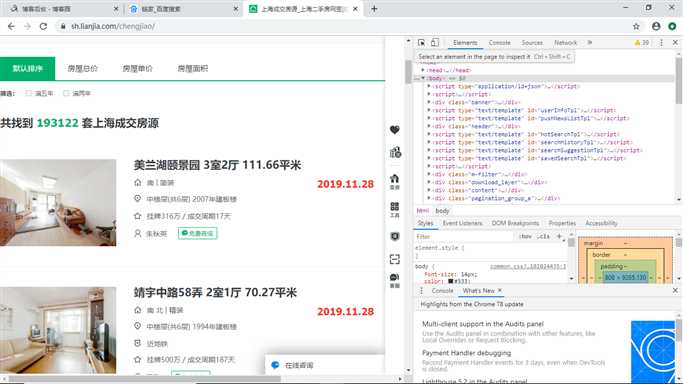Switch to the DevTools Sources tab
Screen dimensions: 683x384
pyautogui.click(x=532, y=43)
